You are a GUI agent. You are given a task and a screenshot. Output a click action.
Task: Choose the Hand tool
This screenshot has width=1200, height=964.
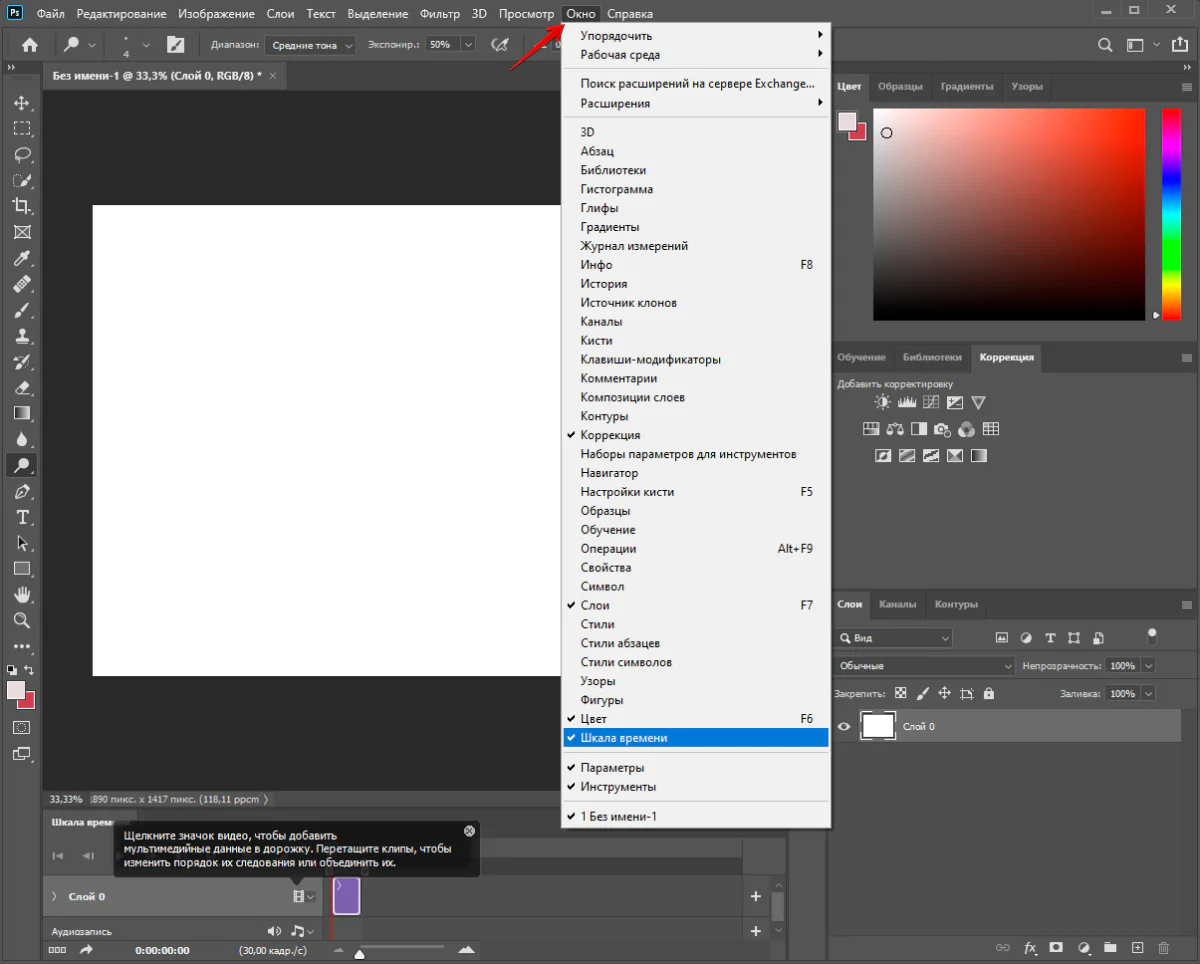[21, 595]
